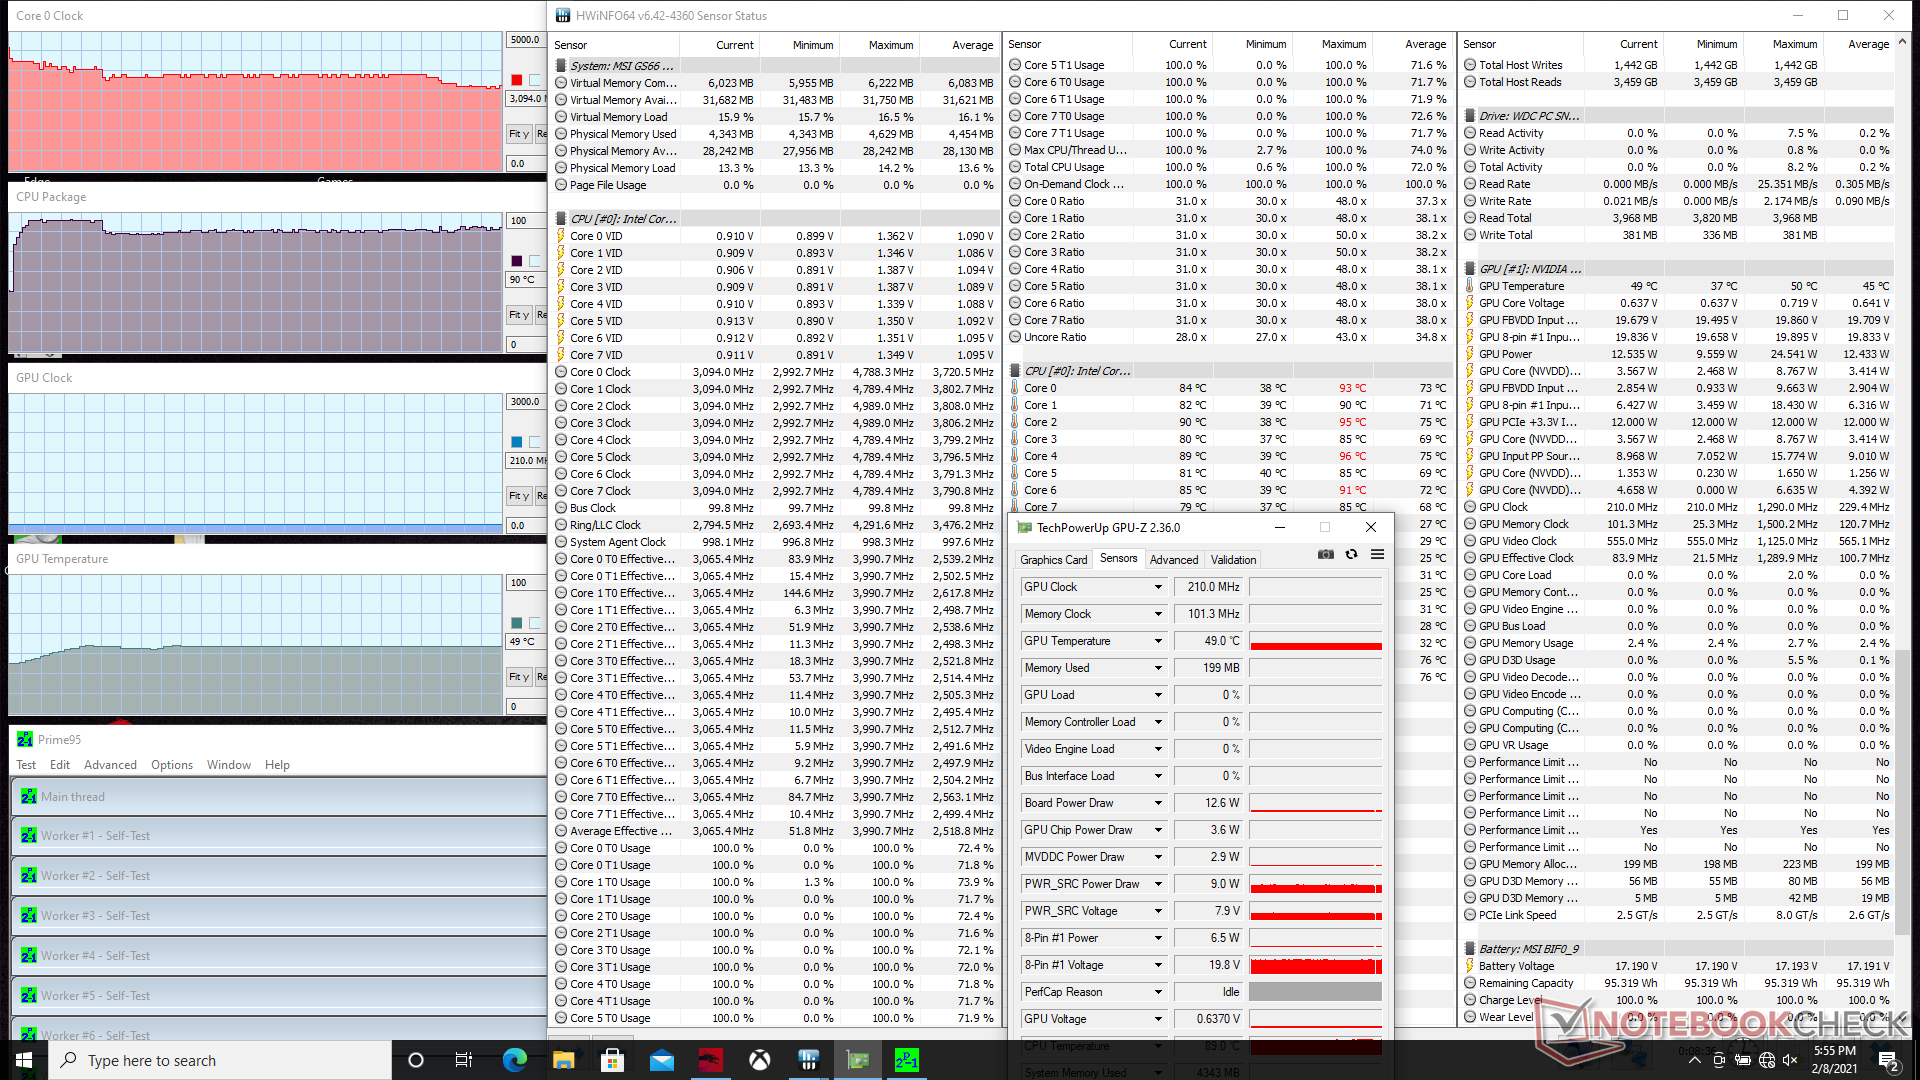Click Fit y on the GPU Temperature graph

pyautogui.click(x=518, y=677)
